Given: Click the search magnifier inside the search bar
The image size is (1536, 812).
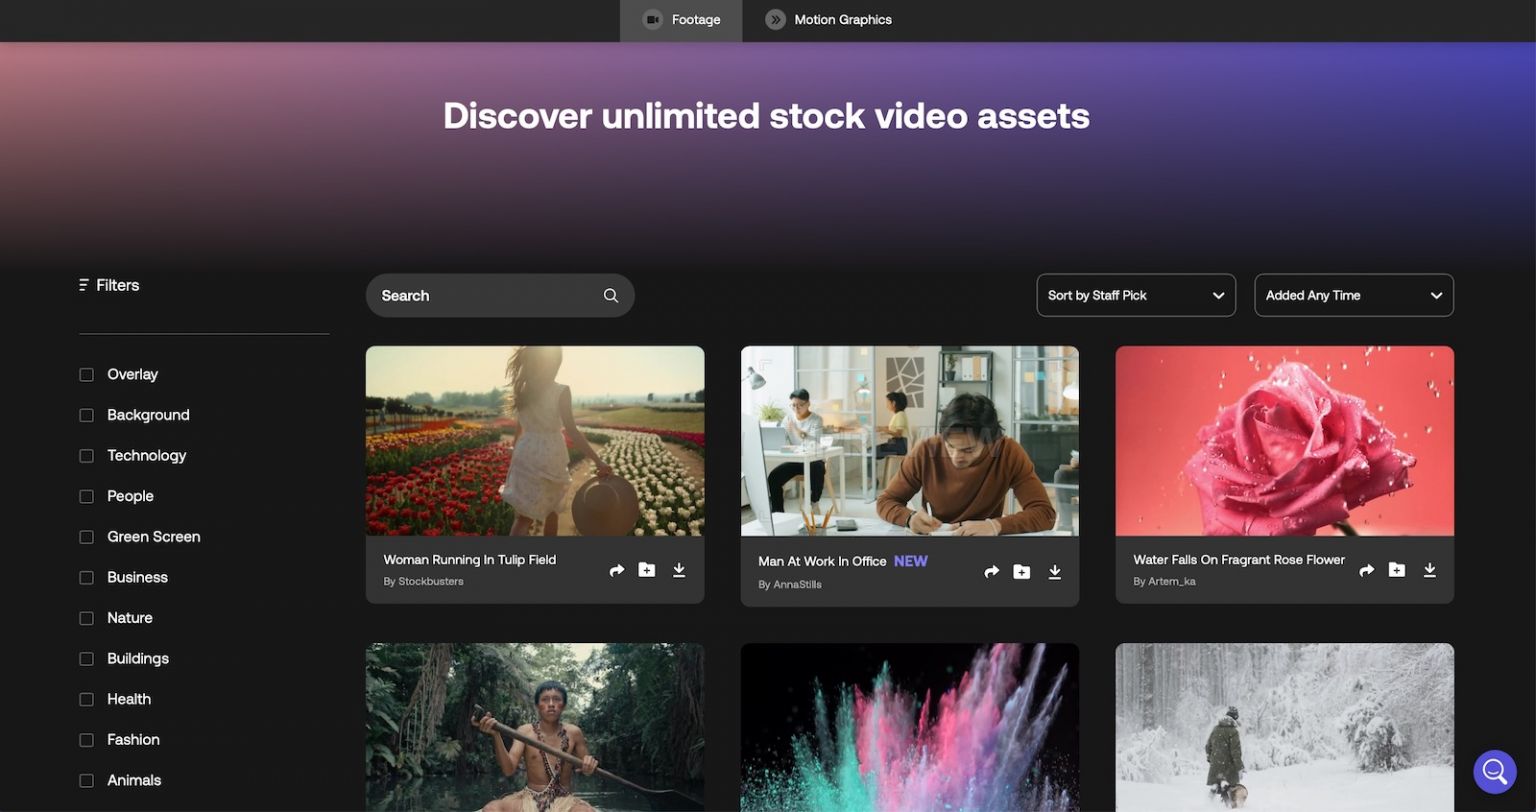Looking at the screenshot, I should click(610, 295).
